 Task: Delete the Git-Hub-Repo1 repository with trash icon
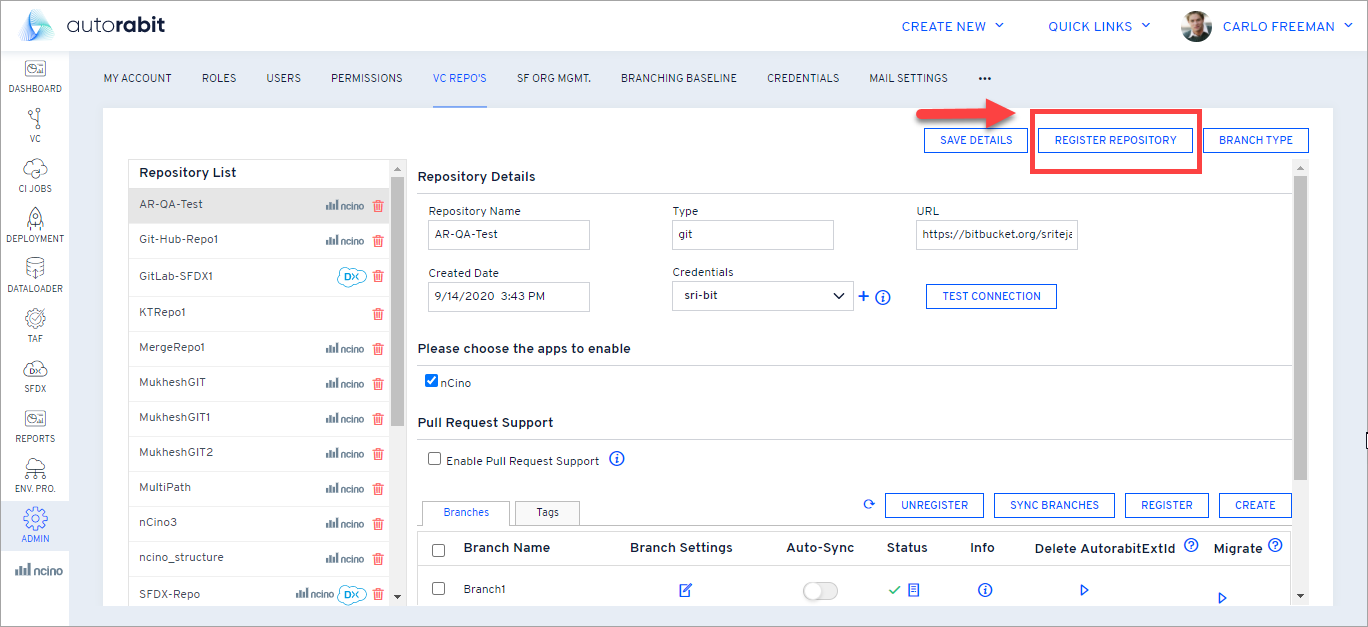coord(378,241)
